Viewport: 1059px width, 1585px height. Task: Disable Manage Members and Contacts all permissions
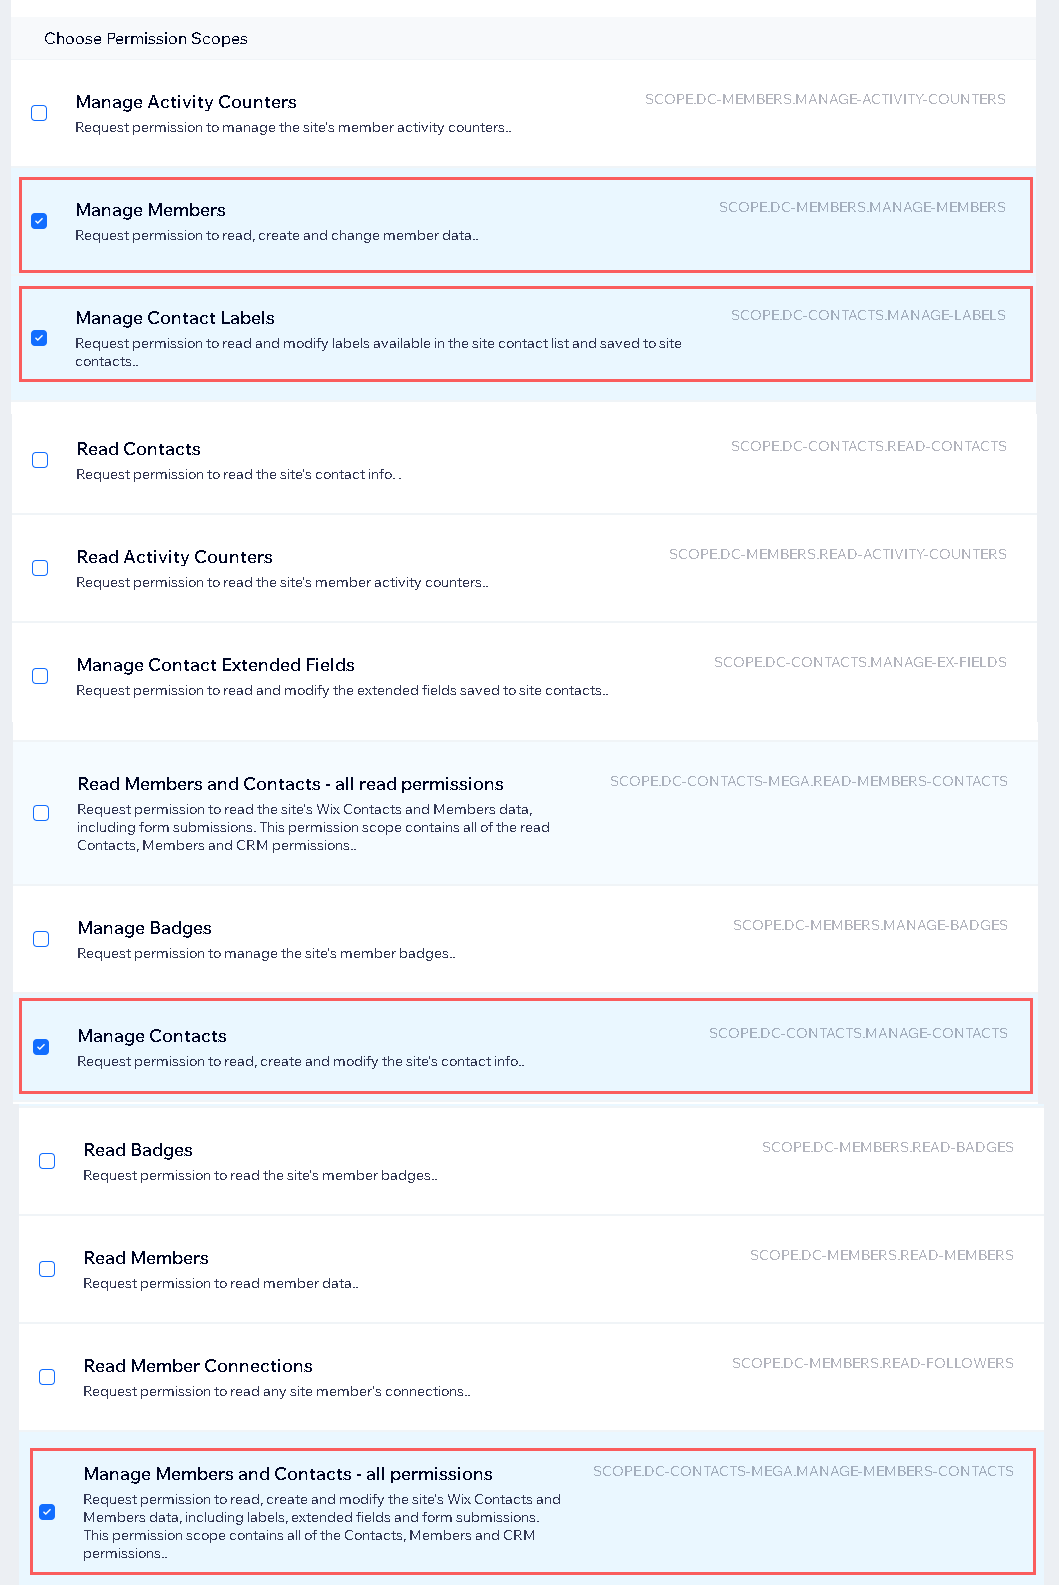point(46,1513)
